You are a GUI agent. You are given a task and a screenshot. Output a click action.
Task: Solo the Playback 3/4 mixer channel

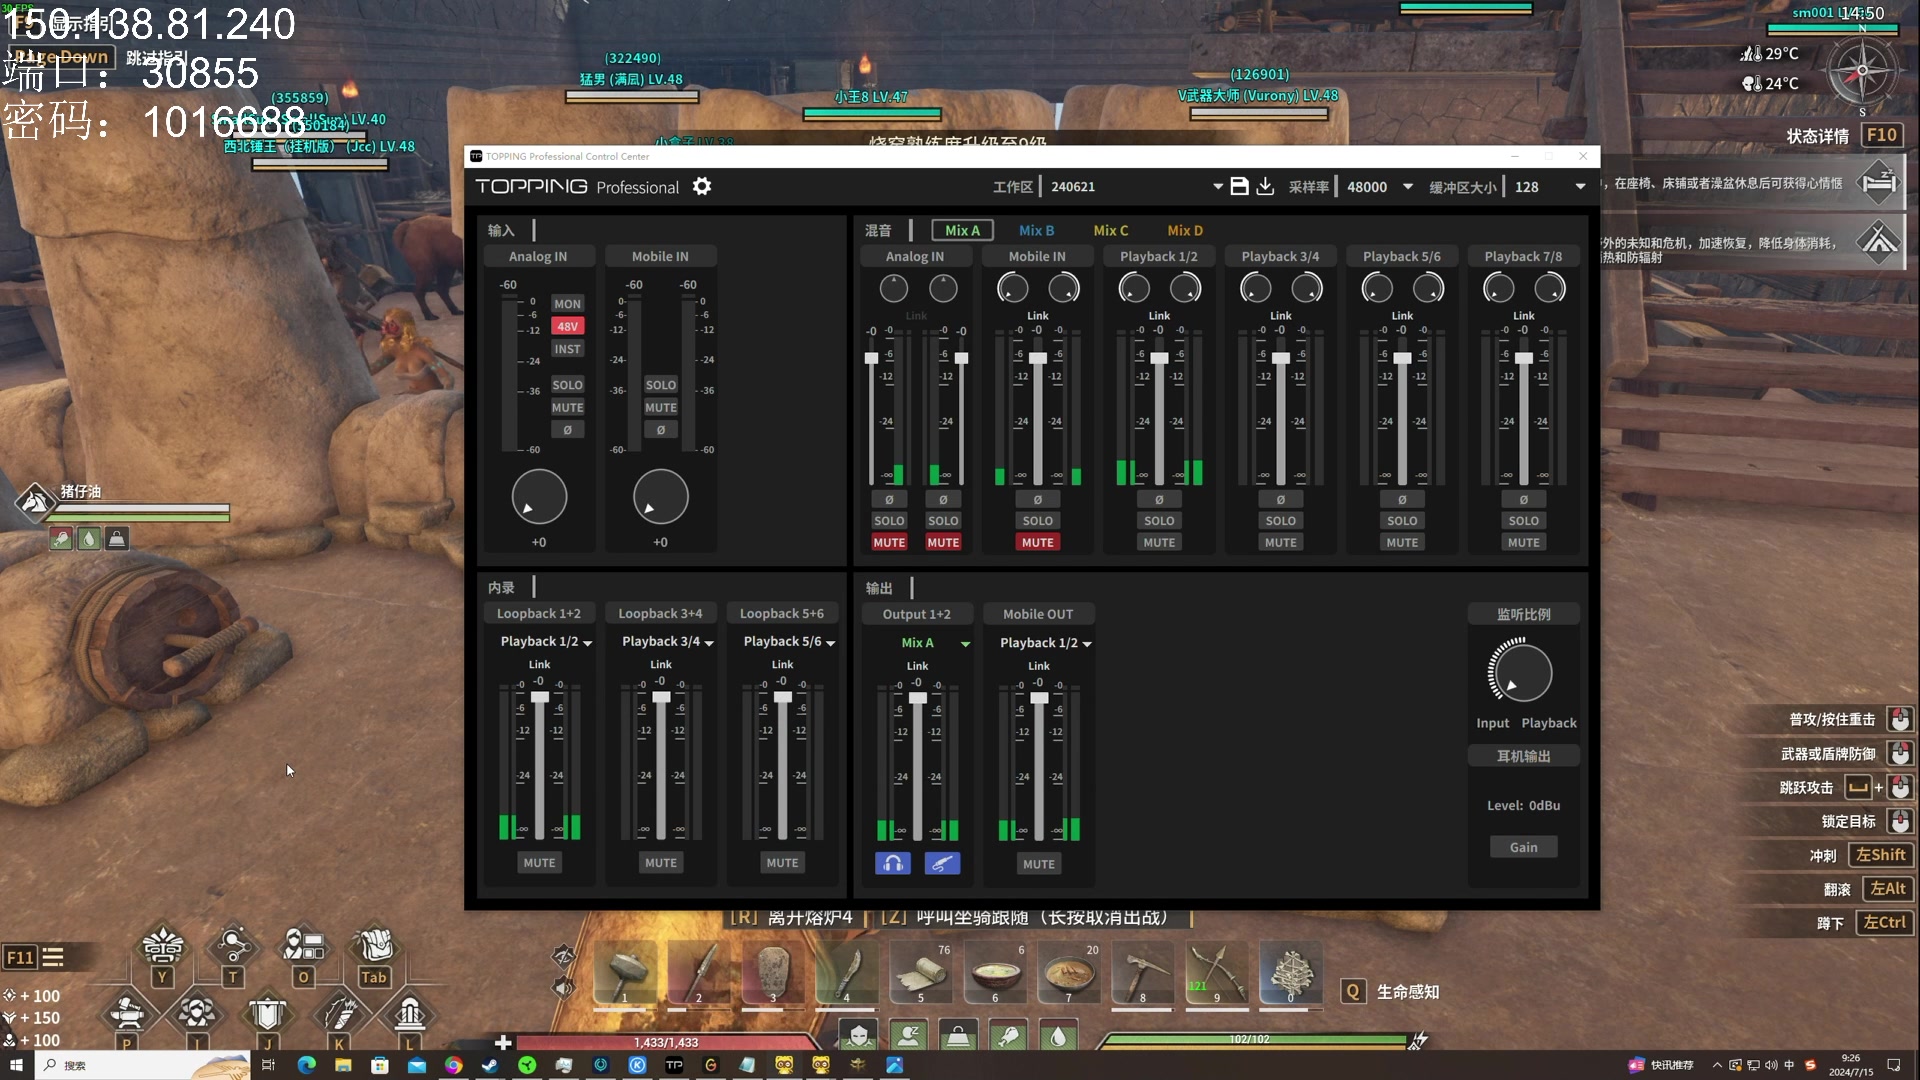(x=1280, y=521)
